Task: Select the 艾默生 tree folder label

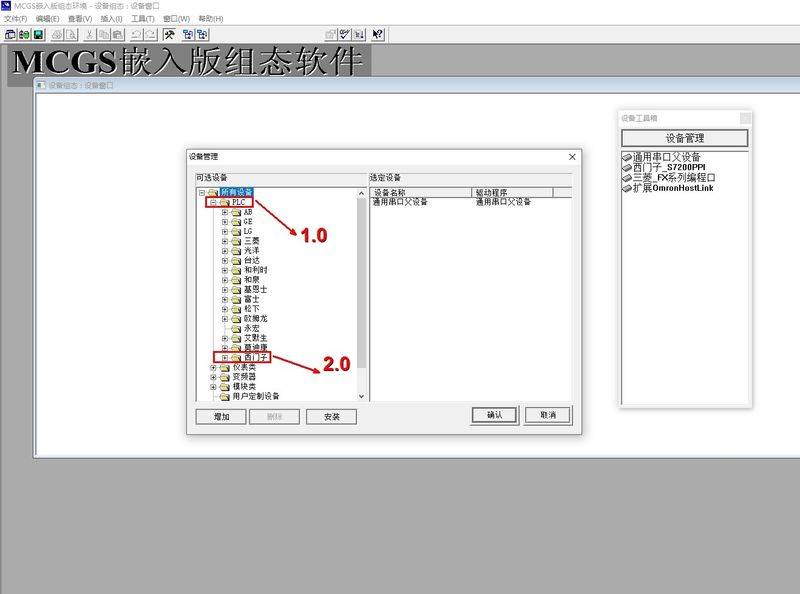Action: [x=256, y=338]
